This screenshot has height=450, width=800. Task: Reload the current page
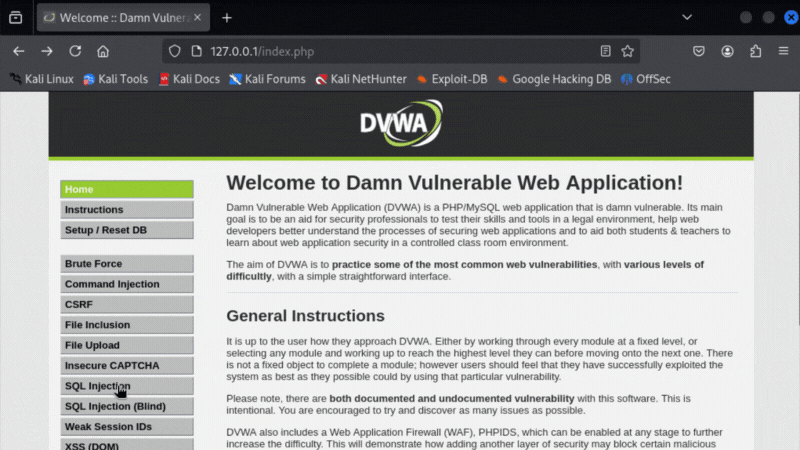click(x=75, y=51)
